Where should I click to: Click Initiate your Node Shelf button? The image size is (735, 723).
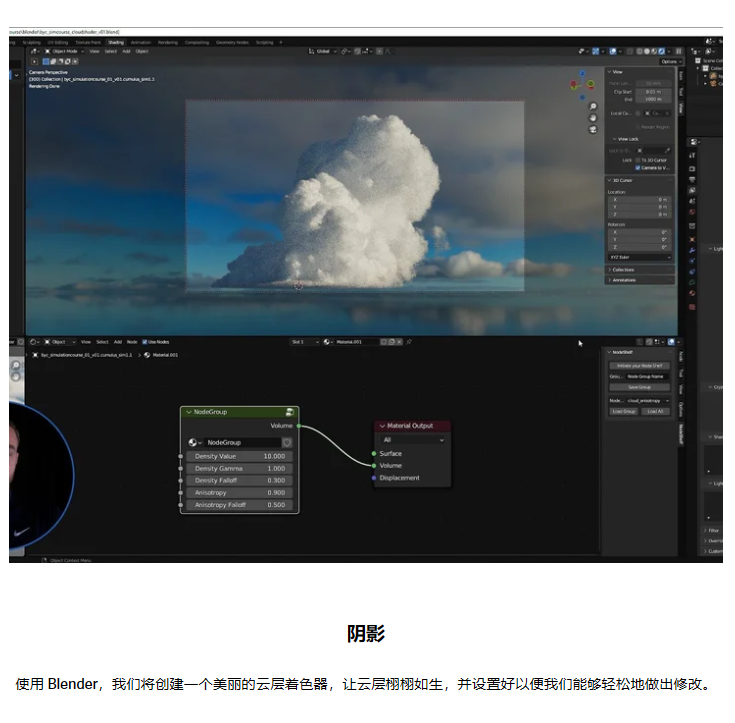639,366
